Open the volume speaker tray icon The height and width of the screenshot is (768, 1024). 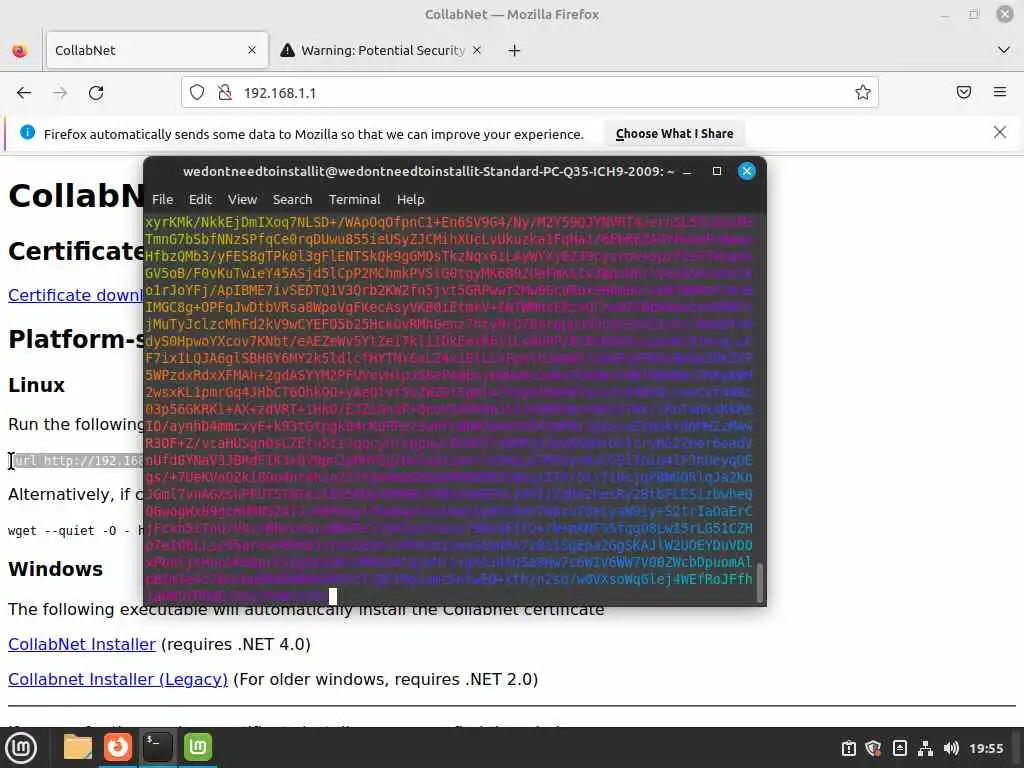(x=951, y=748)
